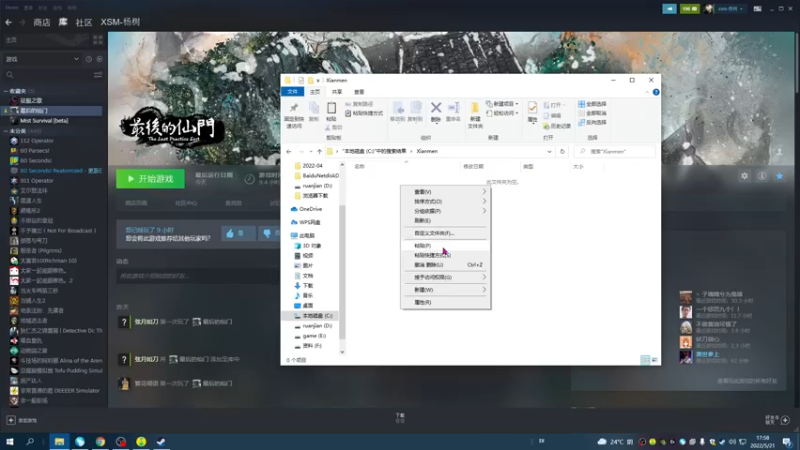Open game settings gear icon in Steam
Image resolution: width=800 pixels, height=450 pixels.
click(x=744, y=176)
